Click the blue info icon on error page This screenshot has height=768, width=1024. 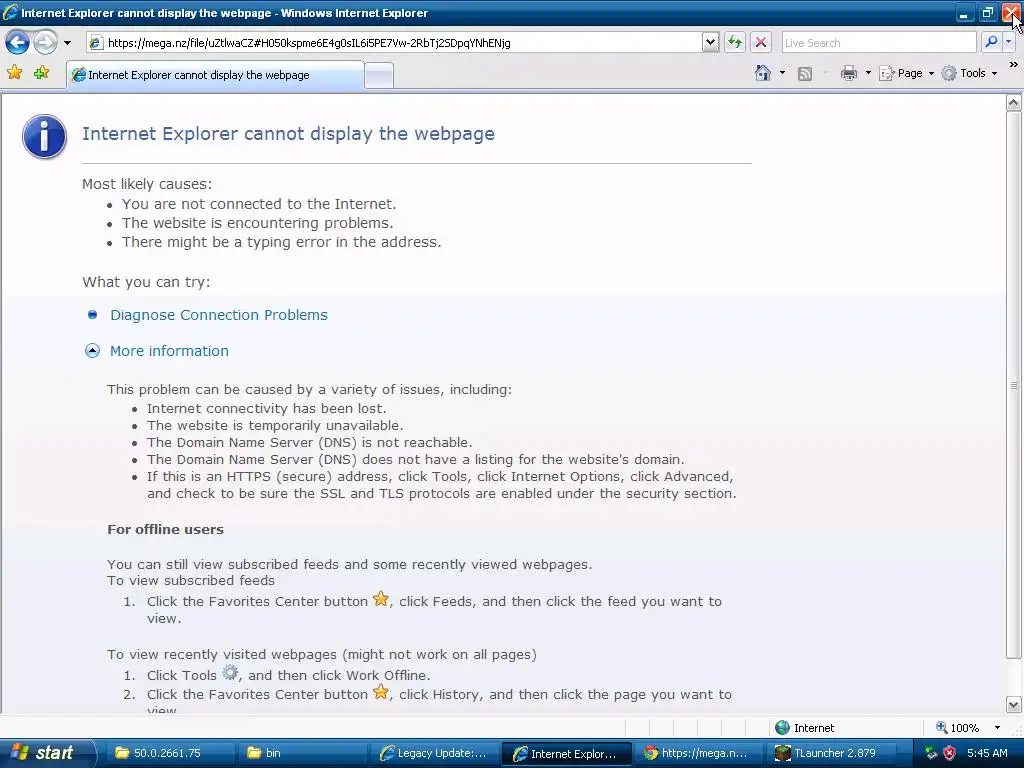click(x=44, y=136)
